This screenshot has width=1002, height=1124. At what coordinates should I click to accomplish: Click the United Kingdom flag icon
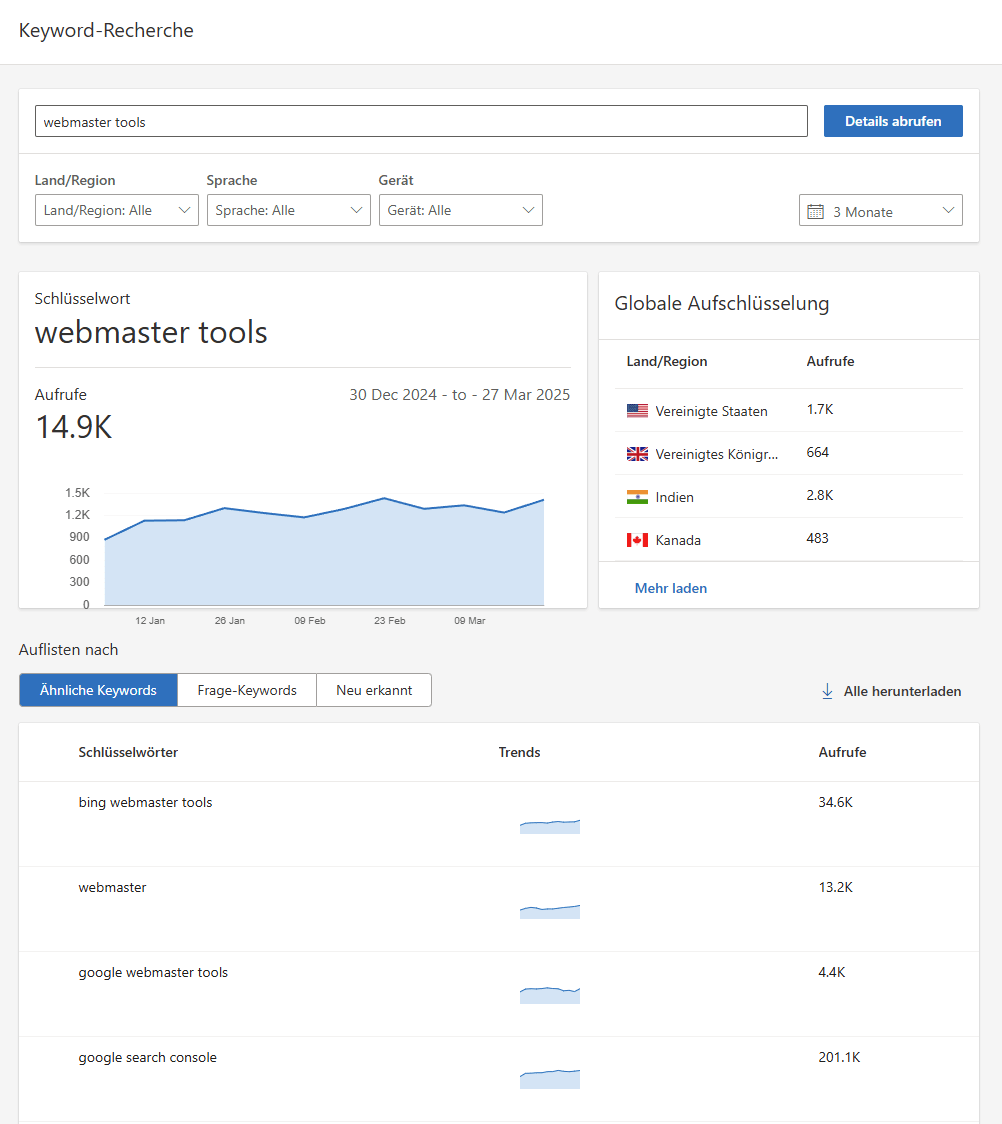click(637, 454)
